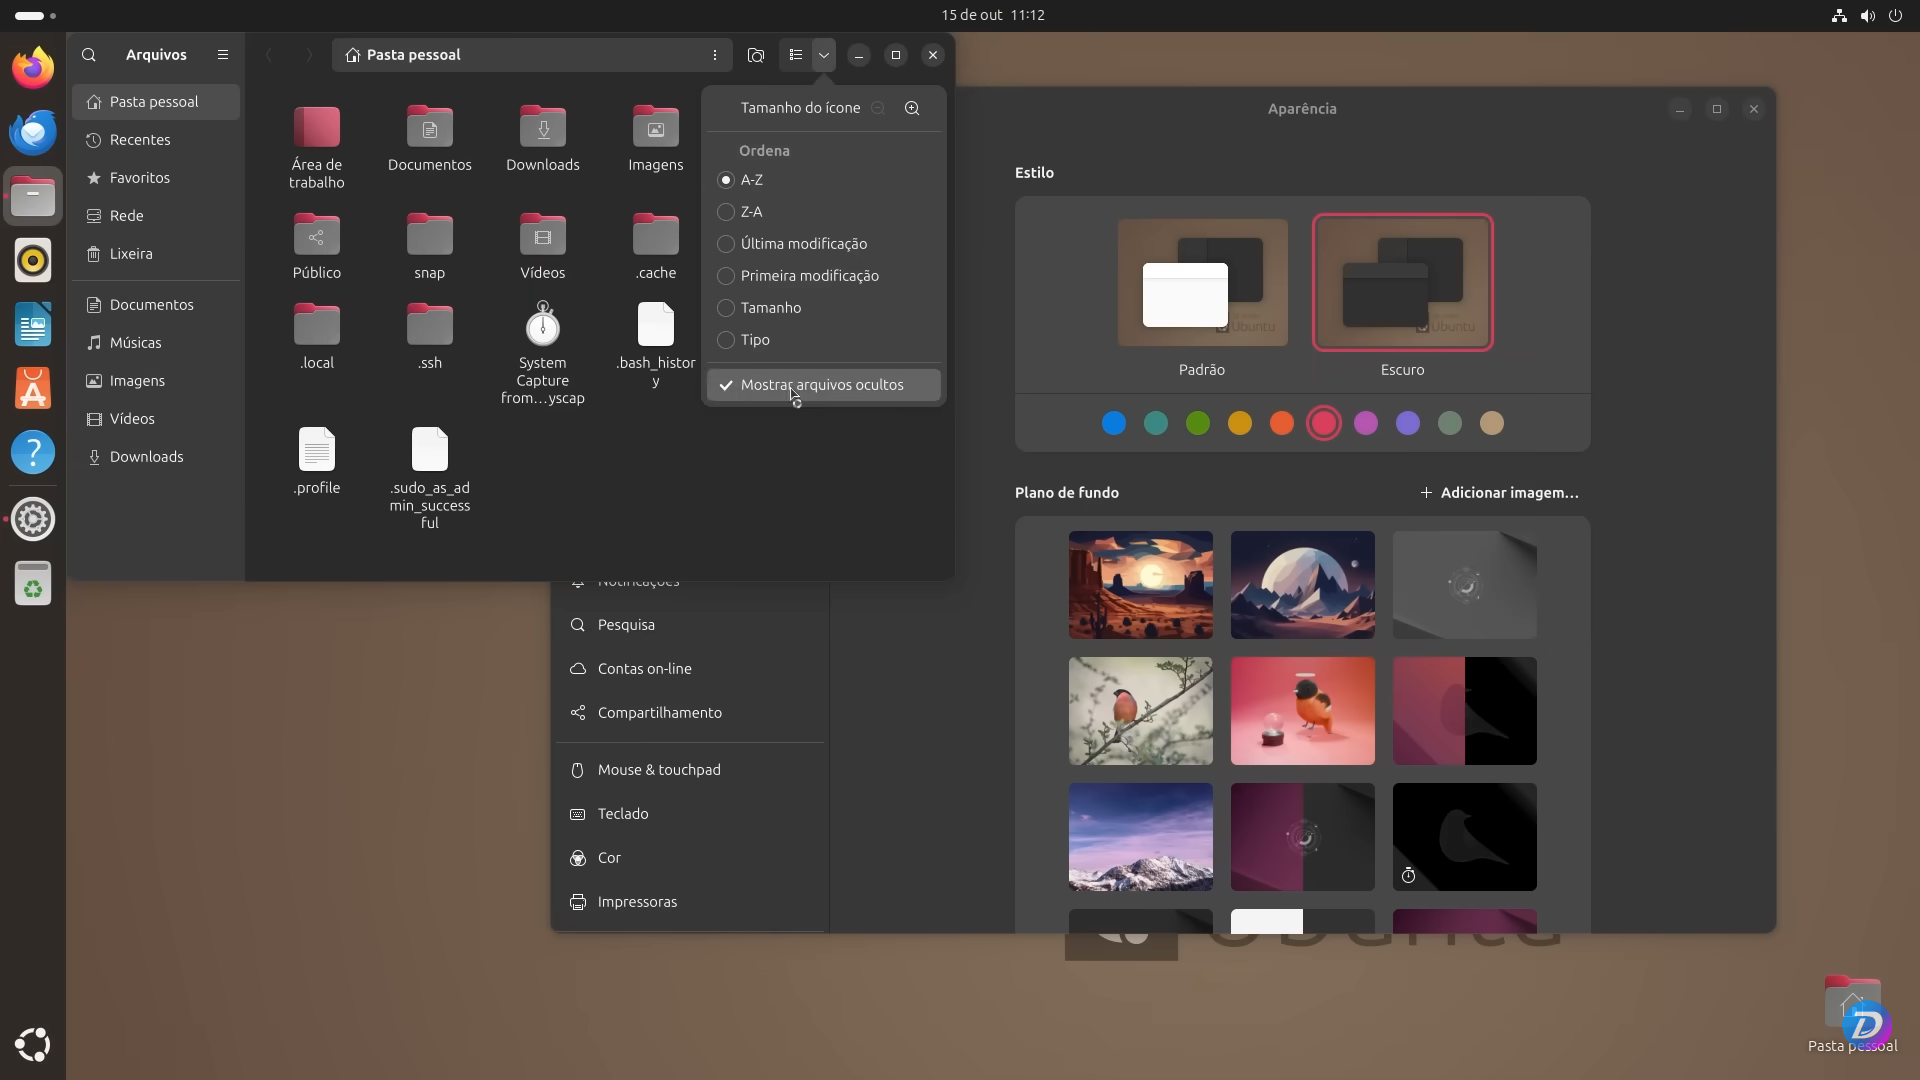Click the volume icon in the top bar
Screen dimensions: 1920x1080
(x=1867, y=15)
